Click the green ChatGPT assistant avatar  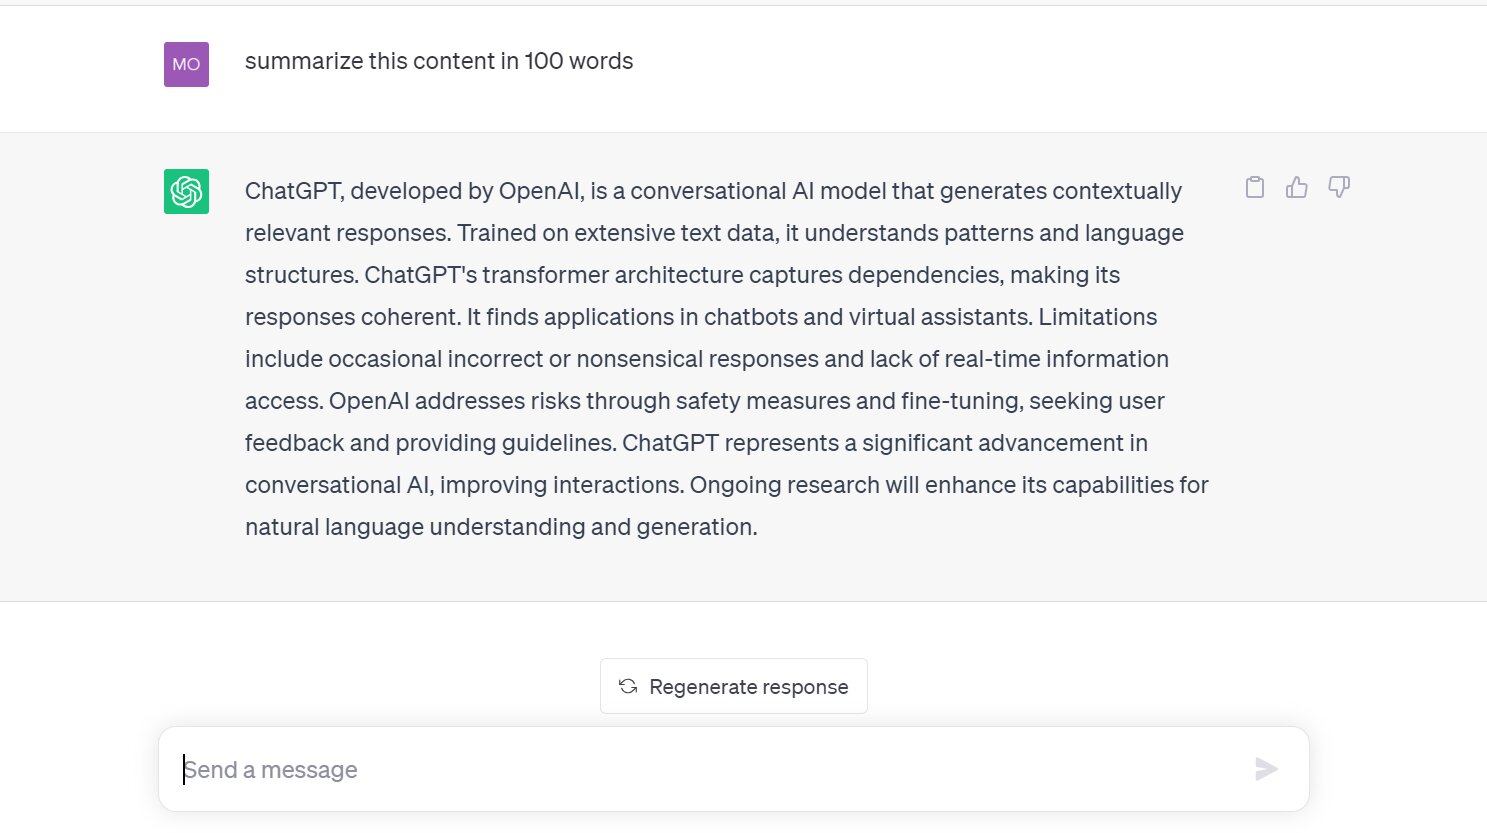(x=185, y=191)
